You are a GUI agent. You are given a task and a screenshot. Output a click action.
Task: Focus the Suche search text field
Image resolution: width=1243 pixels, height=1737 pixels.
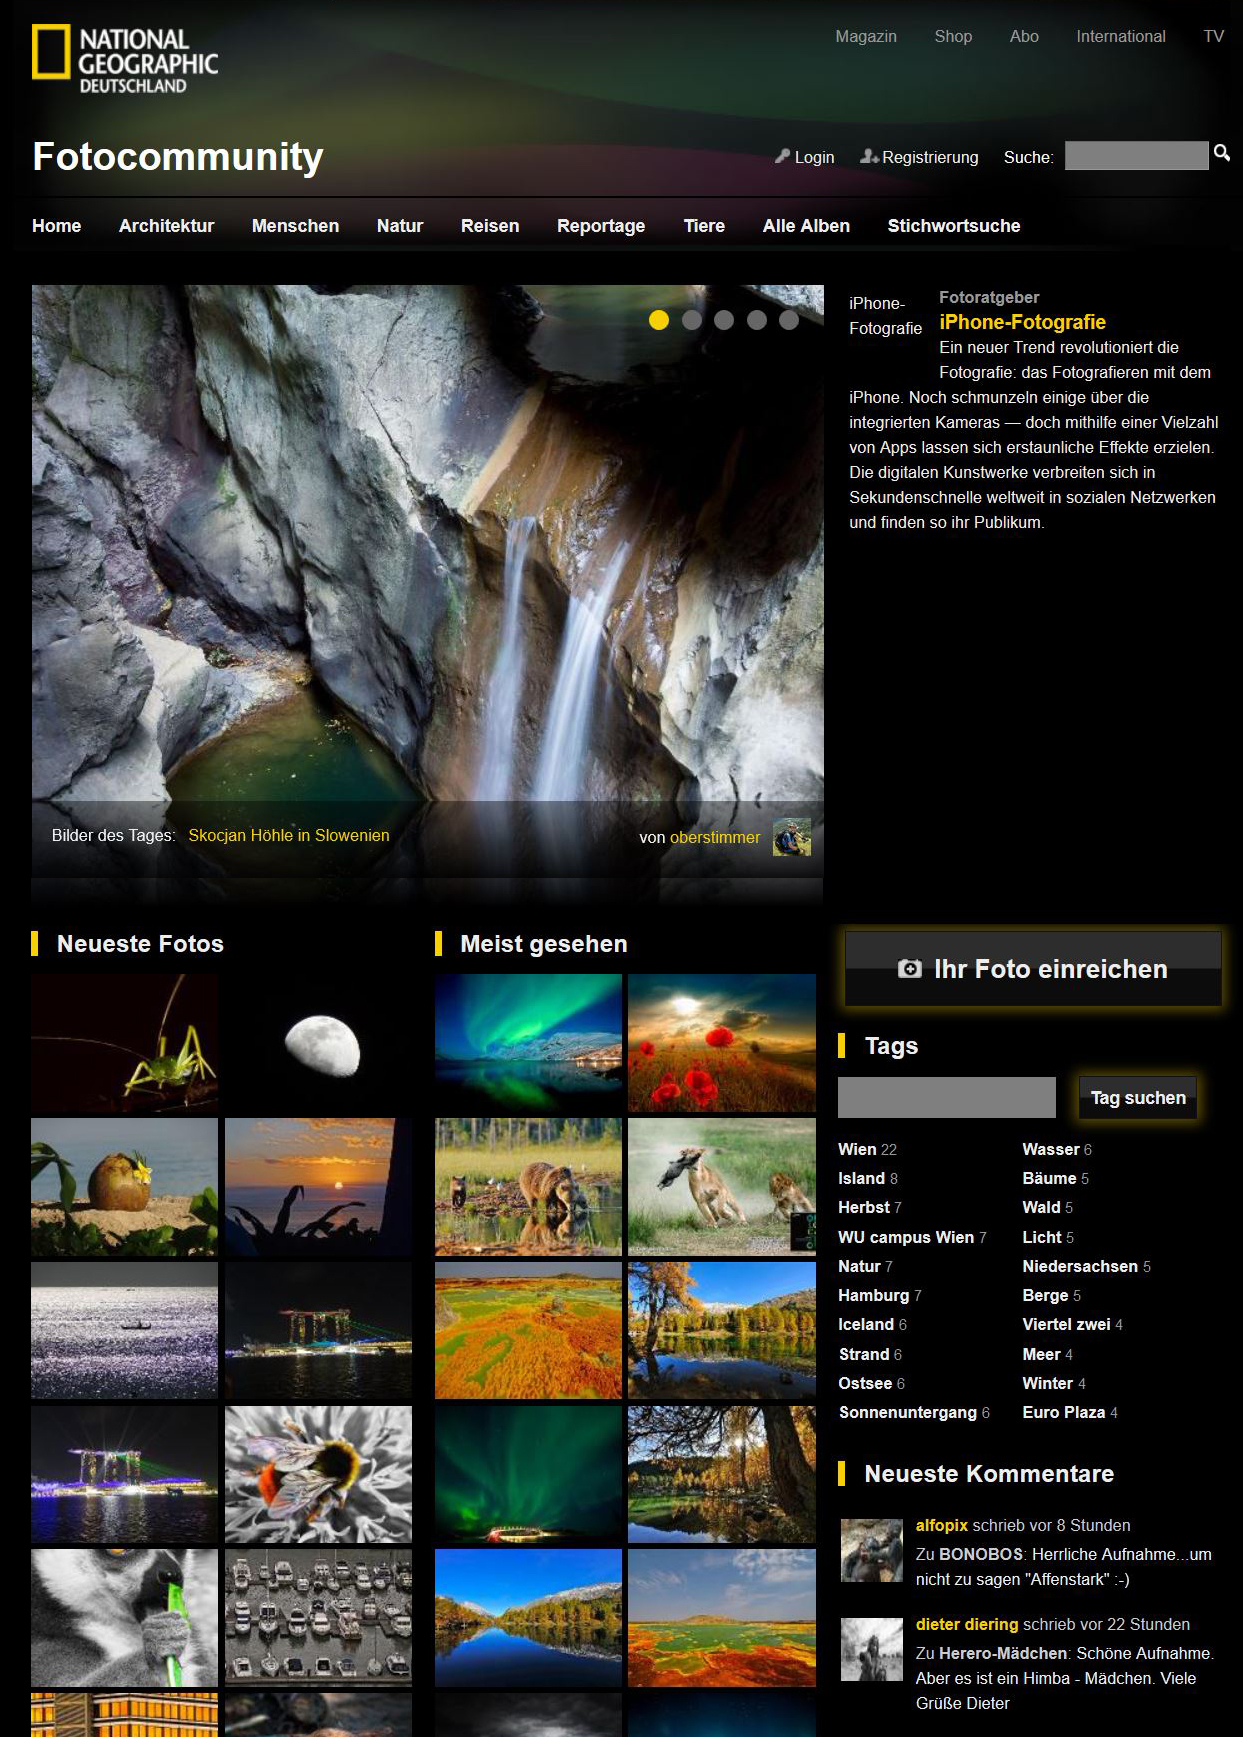click(x=1136, y=156)
